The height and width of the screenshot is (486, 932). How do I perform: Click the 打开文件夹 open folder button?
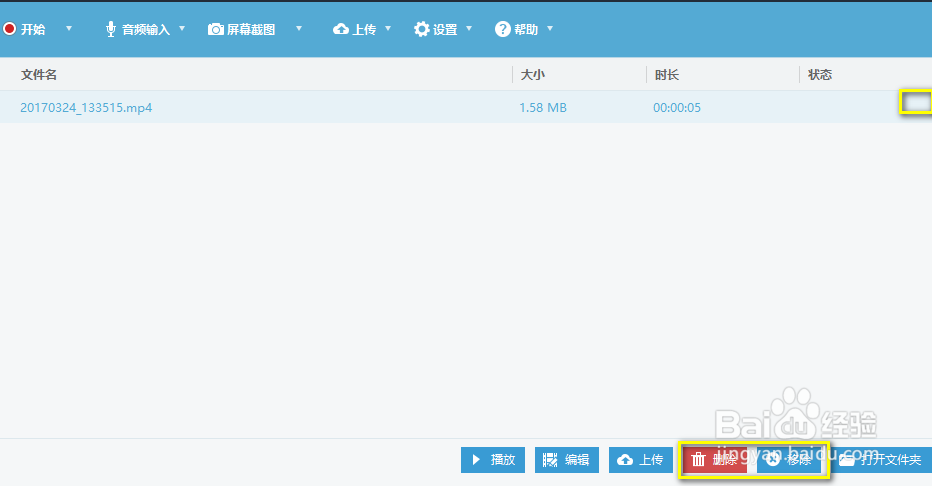point(882,460)
